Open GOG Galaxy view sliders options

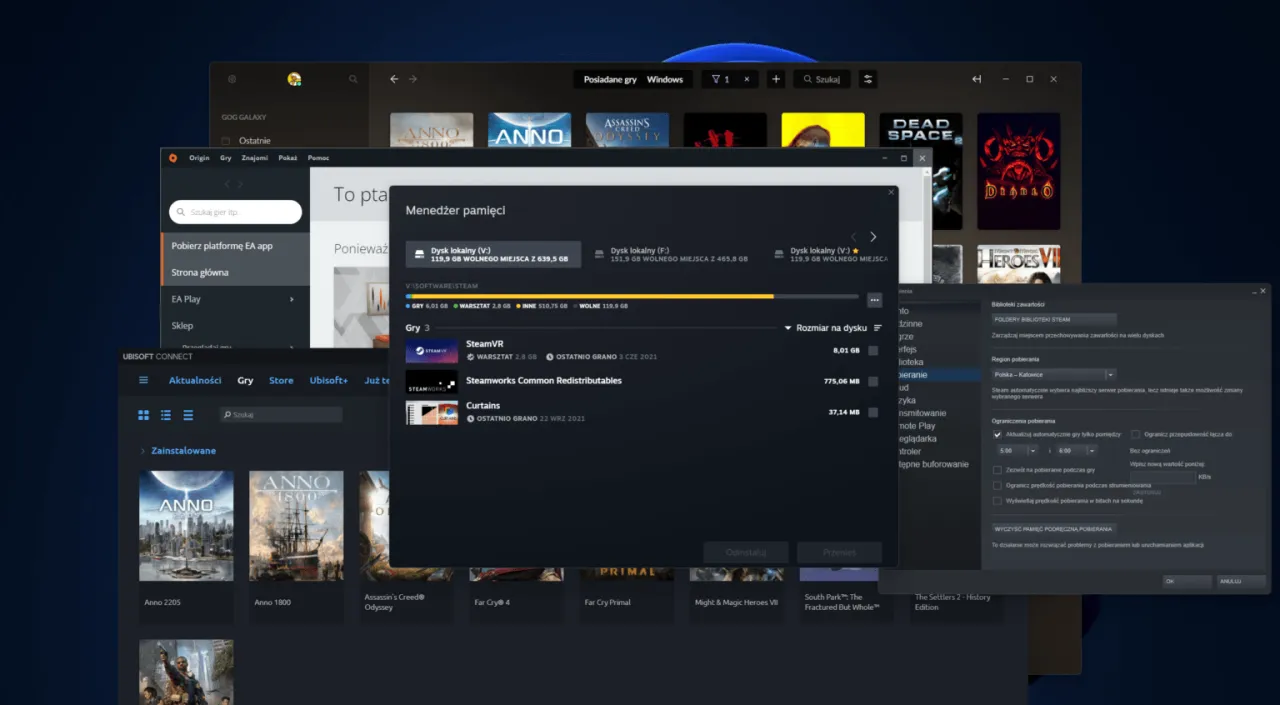pos(868,79)
